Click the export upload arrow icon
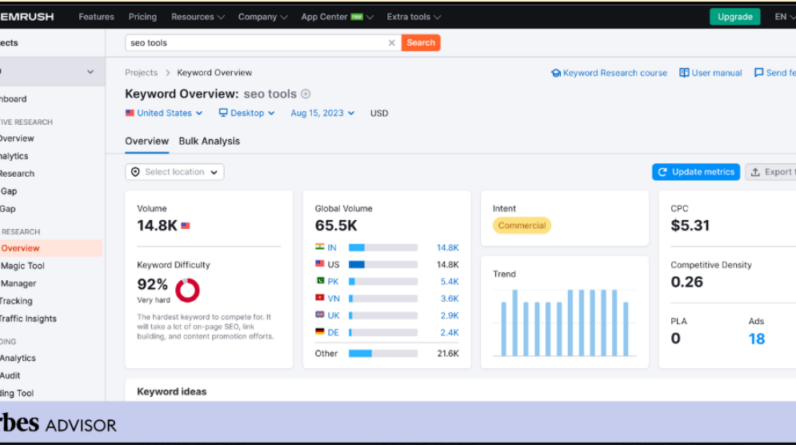The height and width of the screenshot is (445, 796). coord(755,172)
